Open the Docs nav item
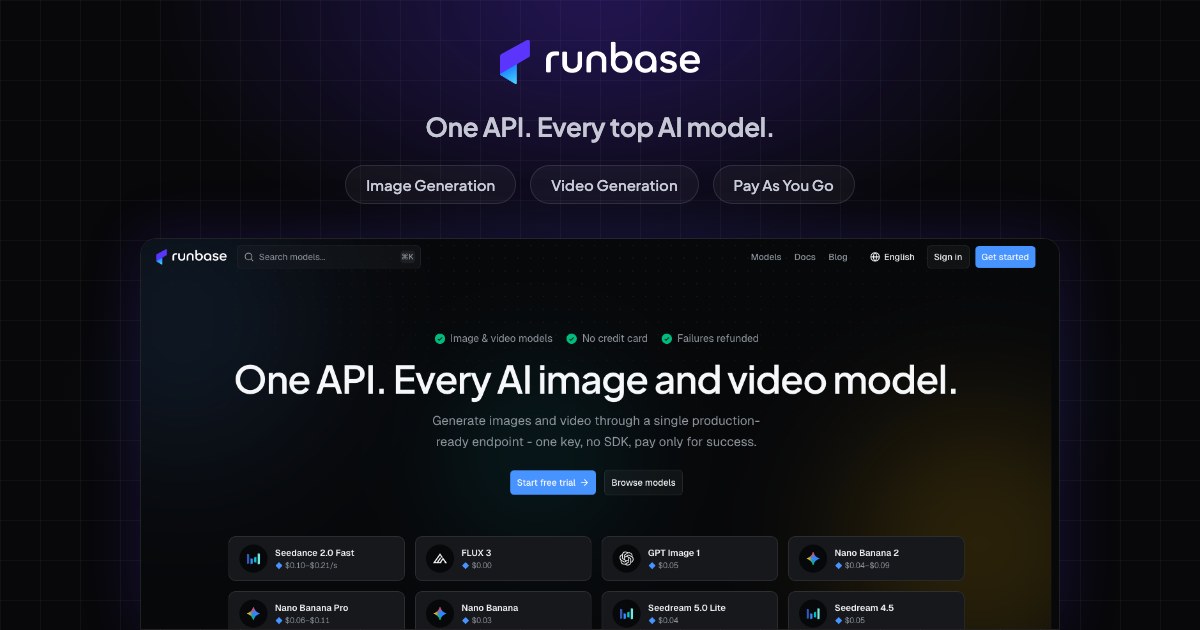This screenshot has width=1200, height=630. (805, 257)
